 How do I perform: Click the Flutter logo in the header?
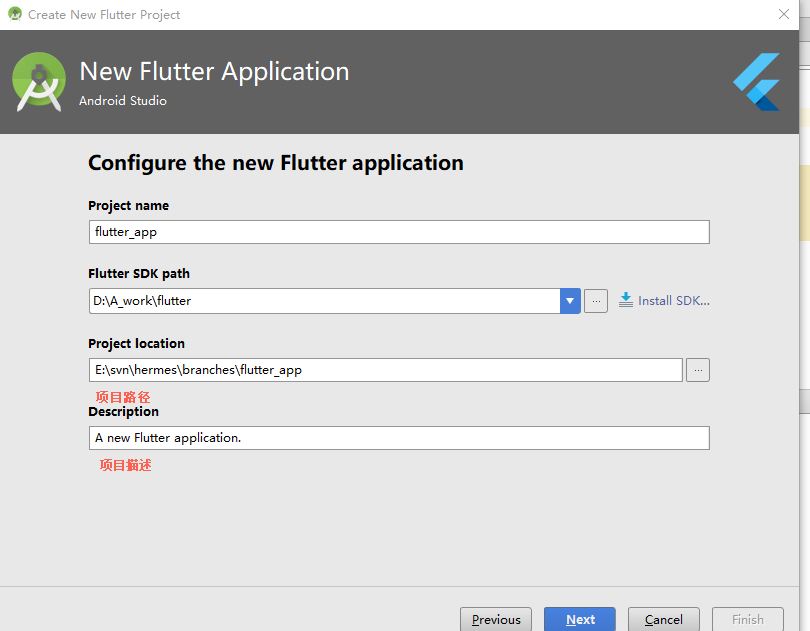(757, 82)
